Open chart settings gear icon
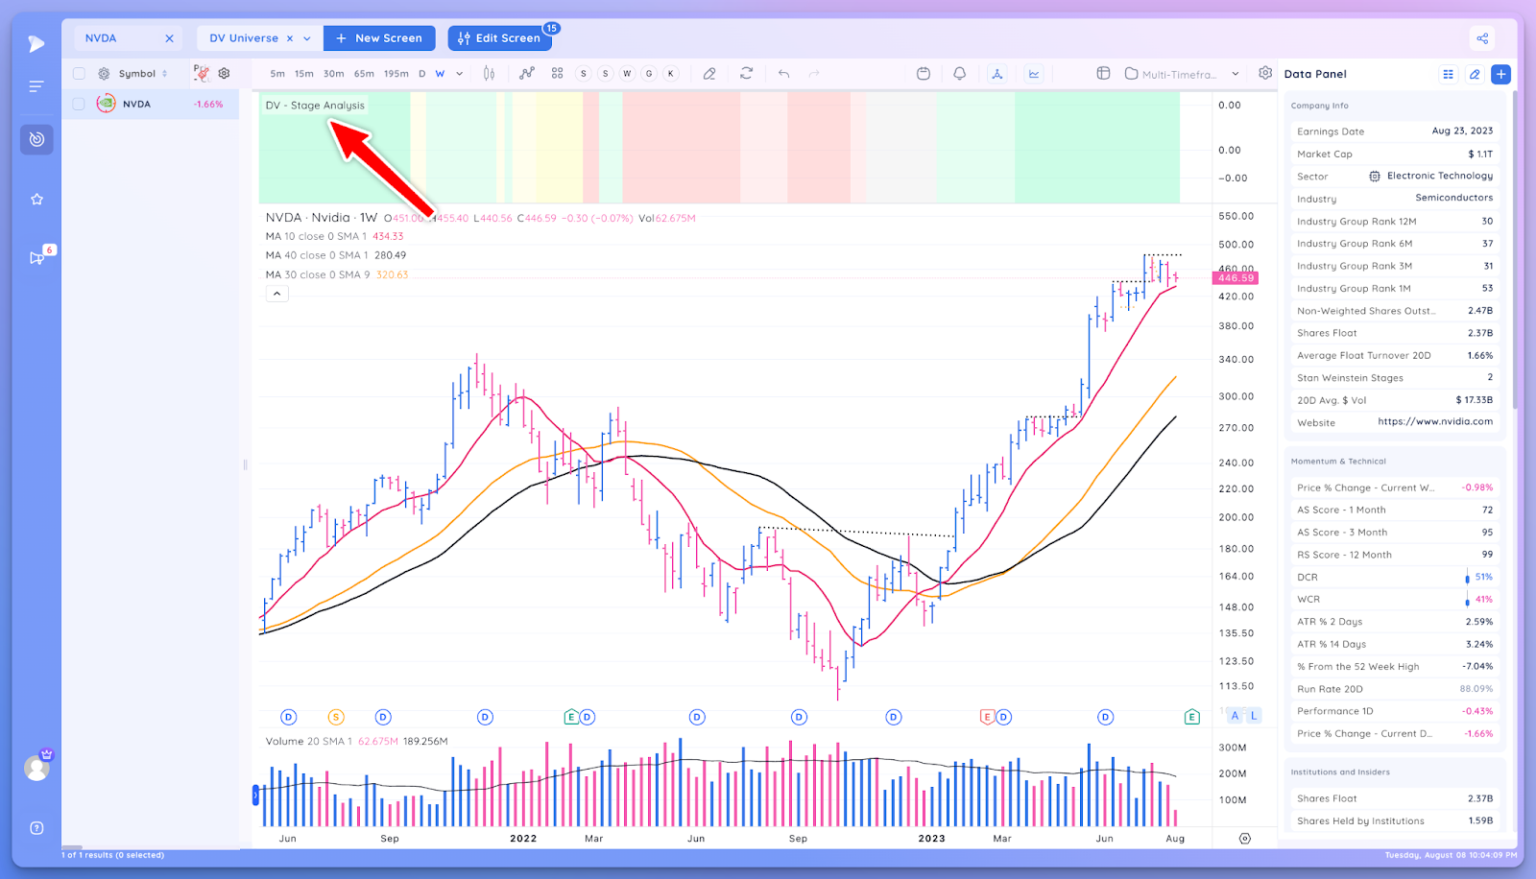 (1265, 73)
